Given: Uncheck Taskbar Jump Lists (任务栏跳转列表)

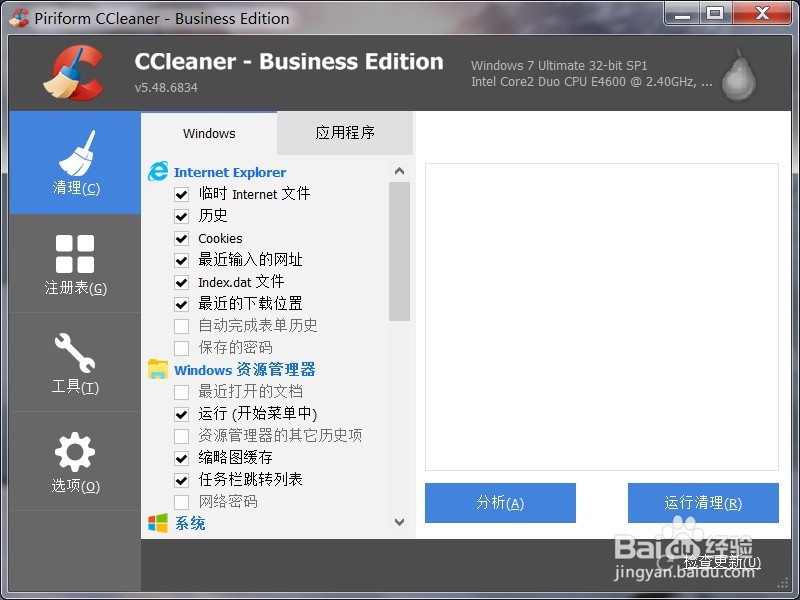Looking at the screenshot, I should (182, 480).
